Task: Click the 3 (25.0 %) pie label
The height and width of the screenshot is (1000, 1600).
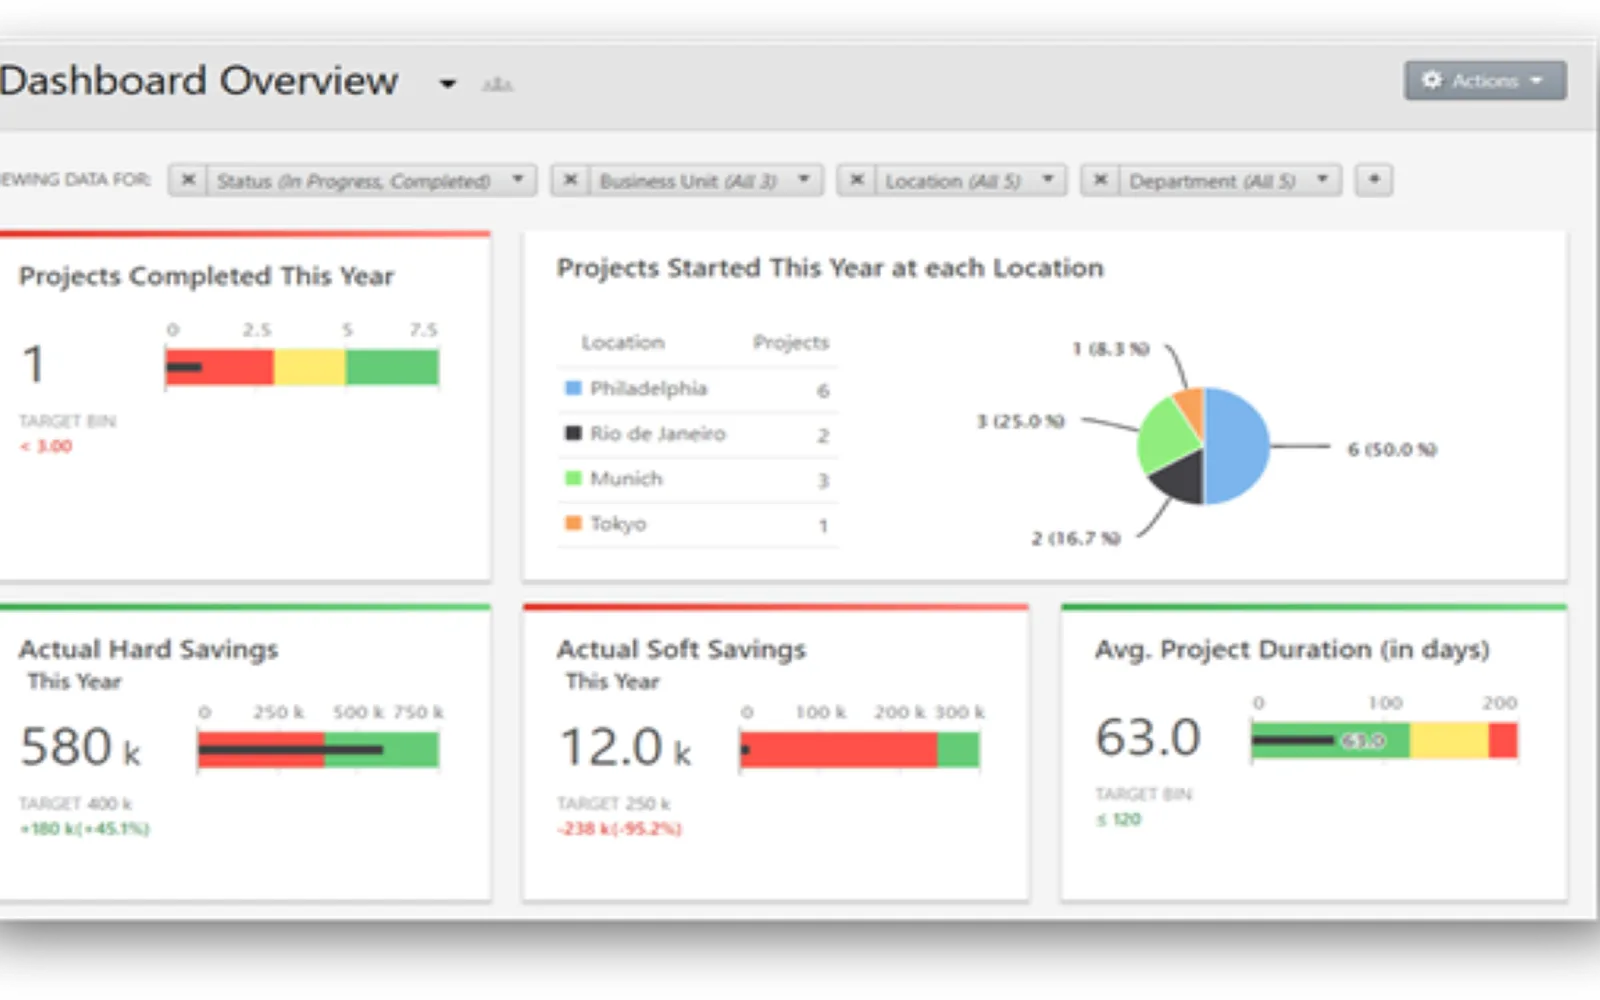Action: (x=1020, y=421)
